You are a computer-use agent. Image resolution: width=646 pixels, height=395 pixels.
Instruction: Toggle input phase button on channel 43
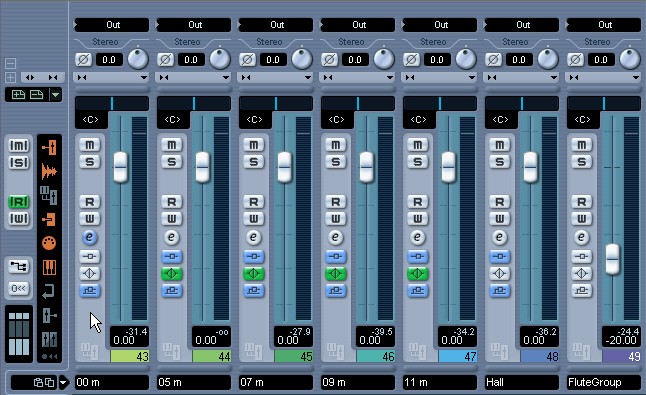pyautogui.click(x=83, y=60)
